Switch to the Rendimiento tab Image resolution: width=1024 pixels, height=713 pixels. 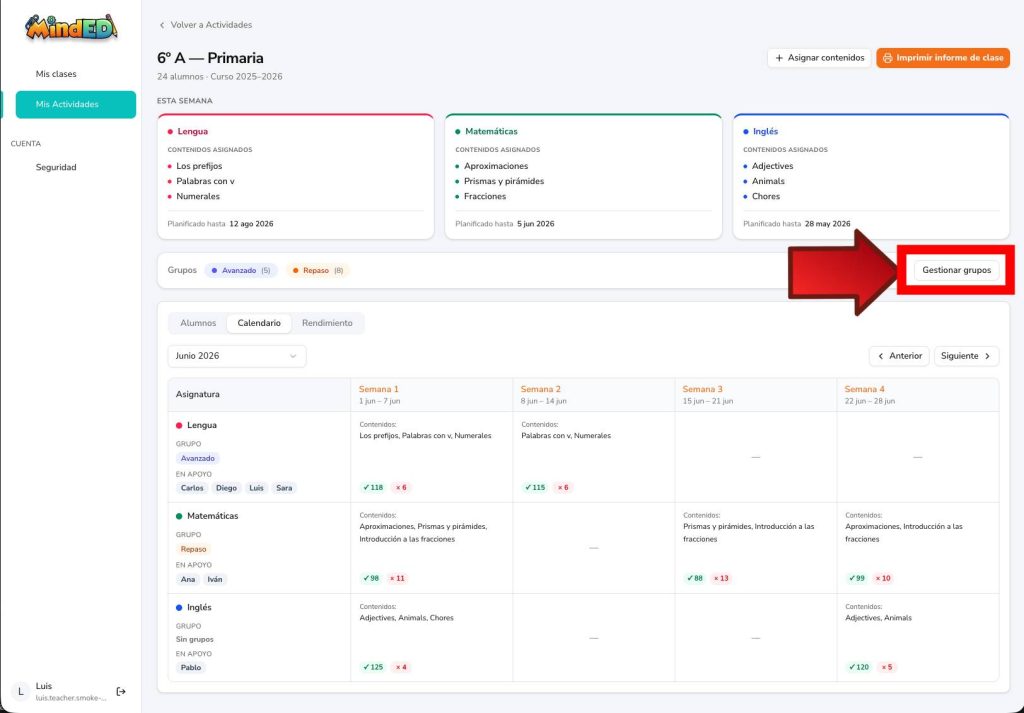click(x=327, y=323)
